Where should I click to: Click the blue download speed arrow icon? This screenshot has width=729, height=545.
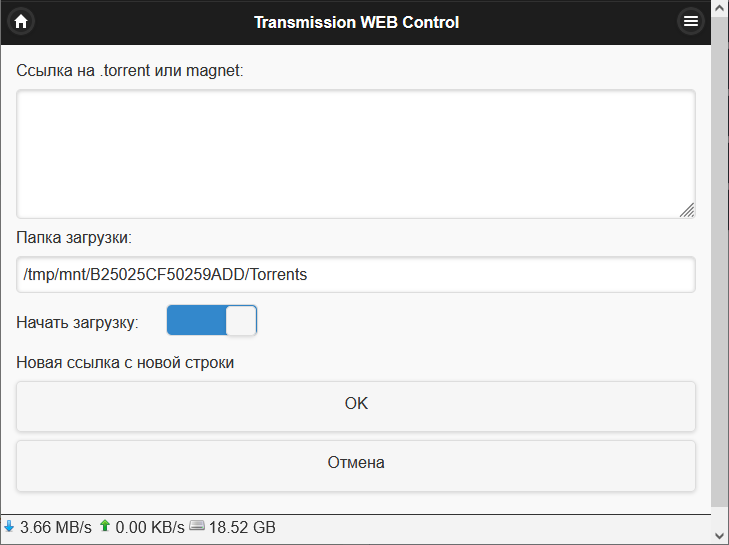pos(9,526)
